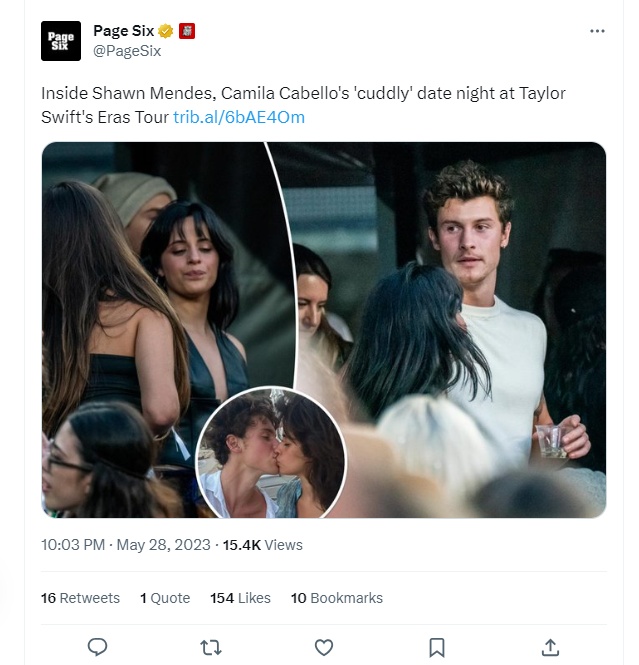Click the 10:03 PM May 28, 2023 timestamp

tap(126, 545)
